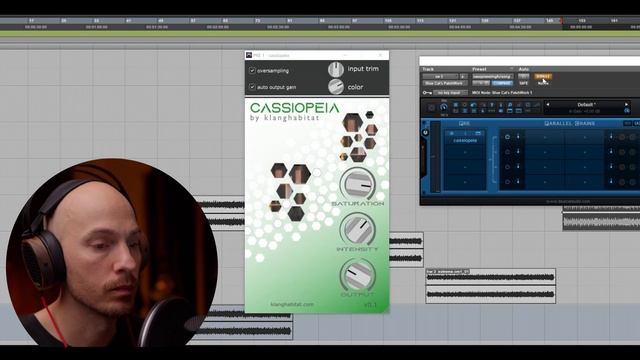Click the SAFE automation button
This screenshot has height=360, width=640.
tap(524, 83)
